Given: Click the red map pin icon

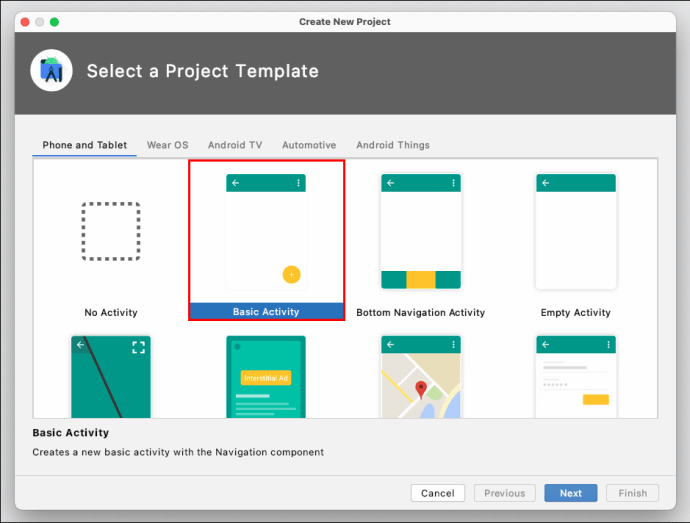Looking at the screenshot, I should click(x=421, y=390).
